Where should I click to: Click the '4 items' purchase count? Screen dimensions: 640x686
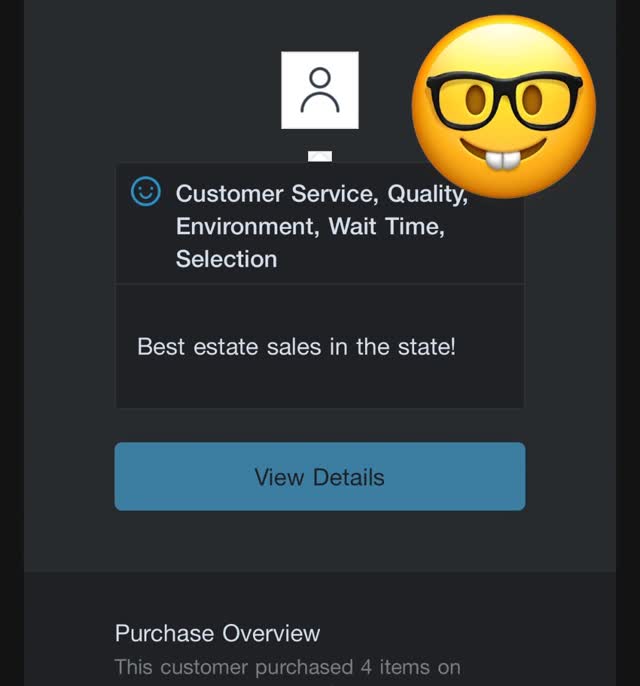pyautogui.click(x=395, y=668)
